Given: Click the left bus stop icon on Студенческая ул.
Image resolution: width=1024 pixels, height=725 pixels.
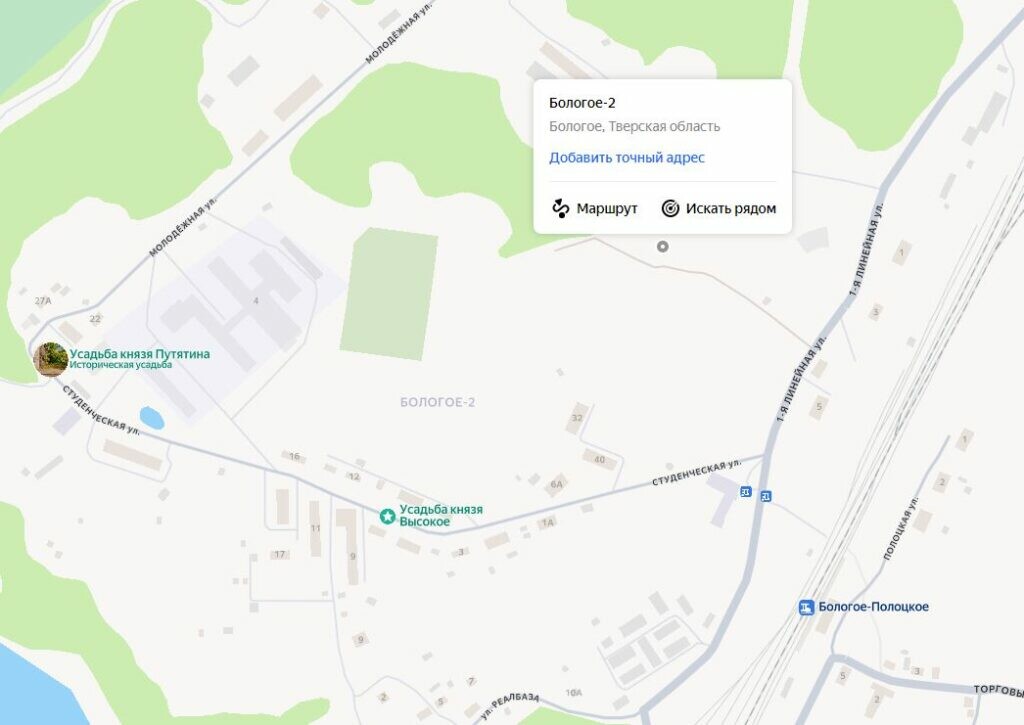Looking at the screenshot, I should click(x=746, y=492).
